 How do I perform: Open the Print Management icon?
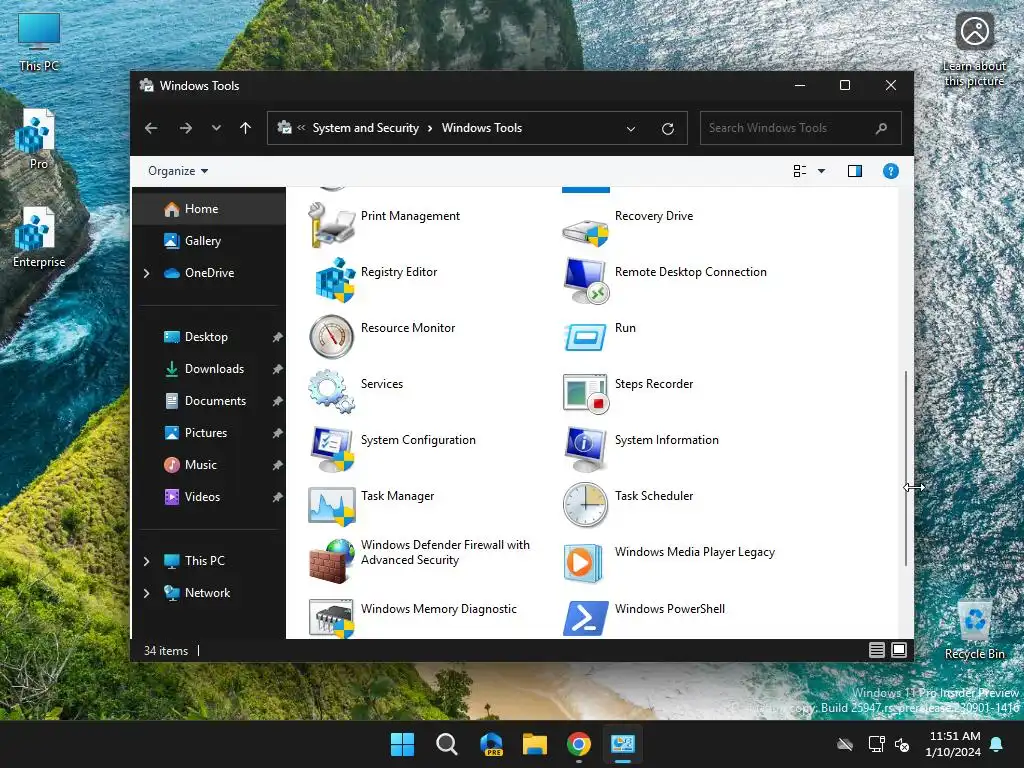point(332,225)
